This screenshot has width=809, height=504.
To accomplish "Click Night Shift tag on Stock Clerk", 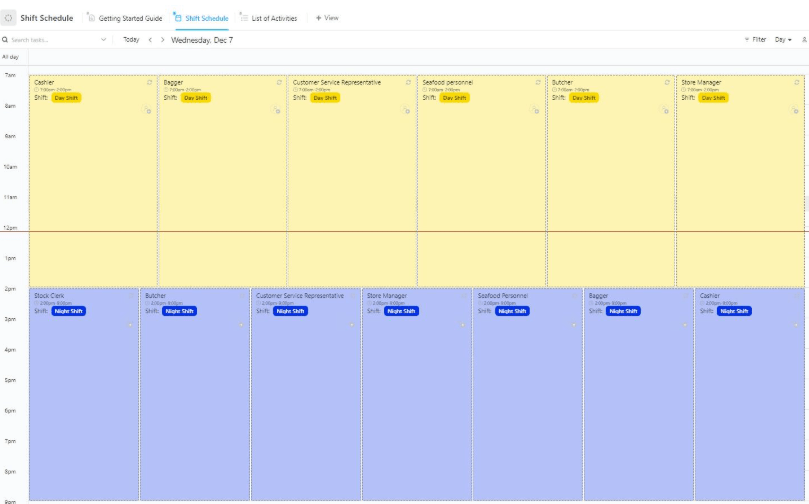I will click(x=69, y=311).
